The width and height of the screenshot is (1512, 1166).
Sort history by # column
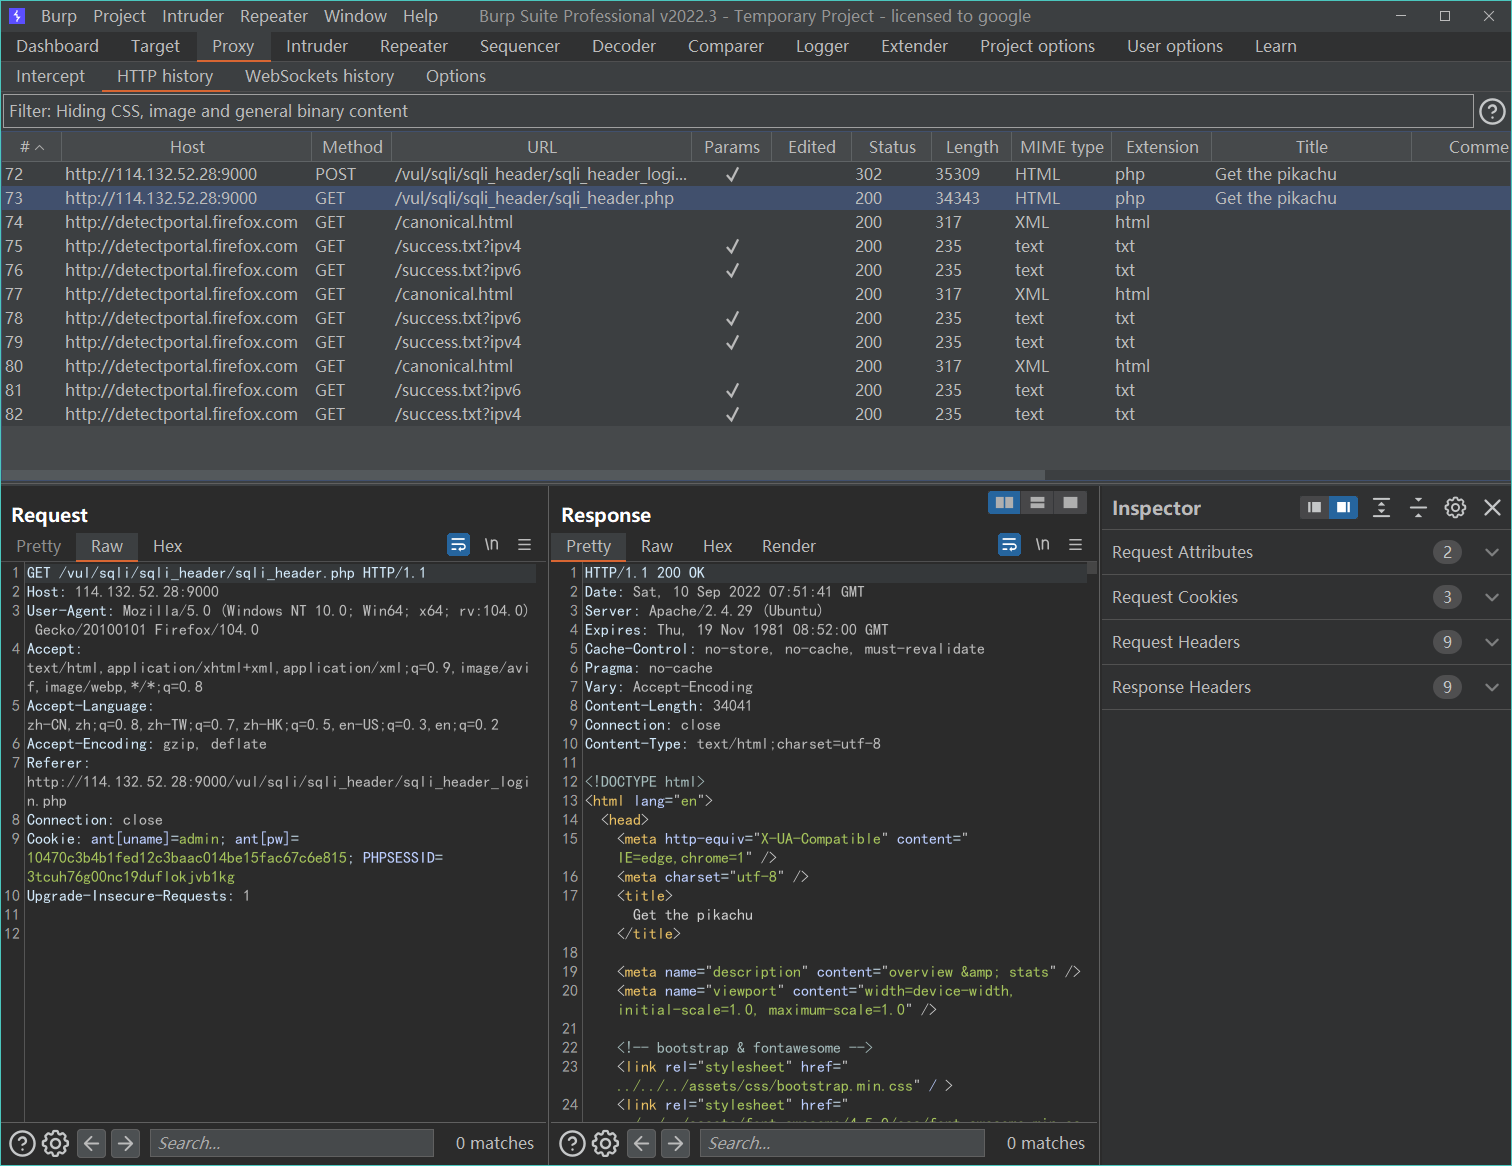(x=31, y=147)
